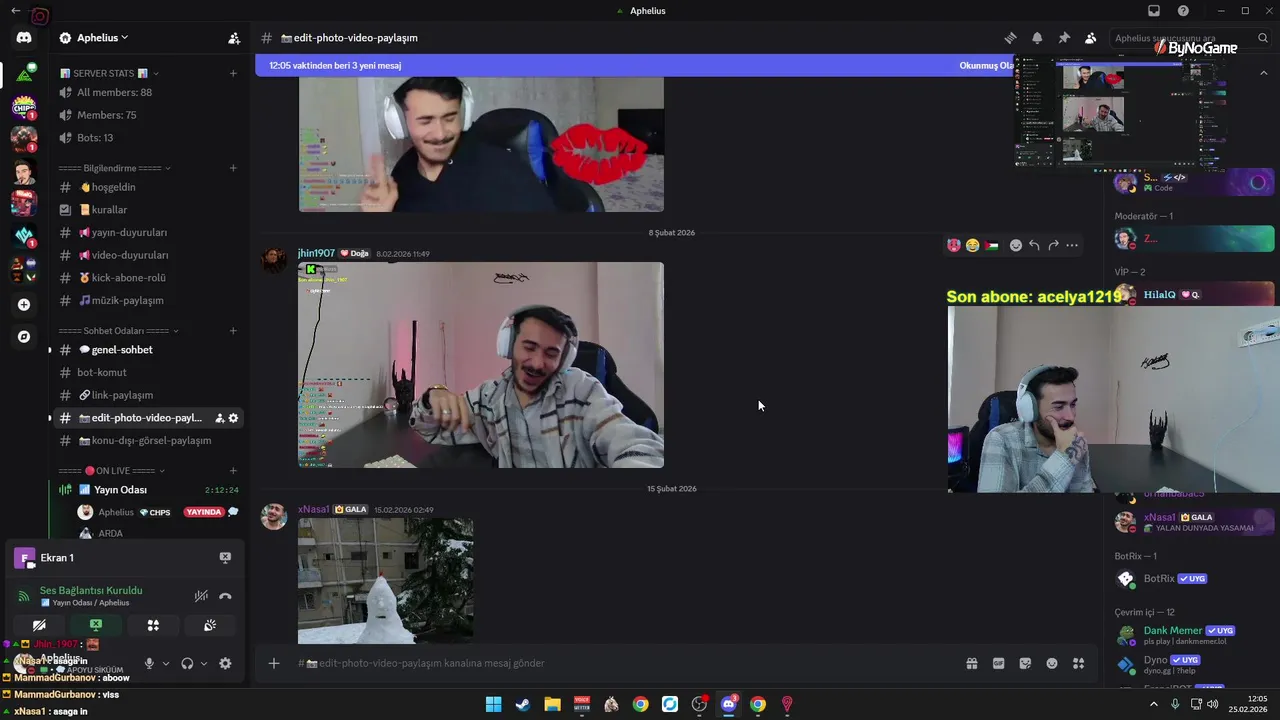Click Okunmuş Olarak mark-as-read button
The width and height of the screenshot is (1280, 720).
[987, 66]
